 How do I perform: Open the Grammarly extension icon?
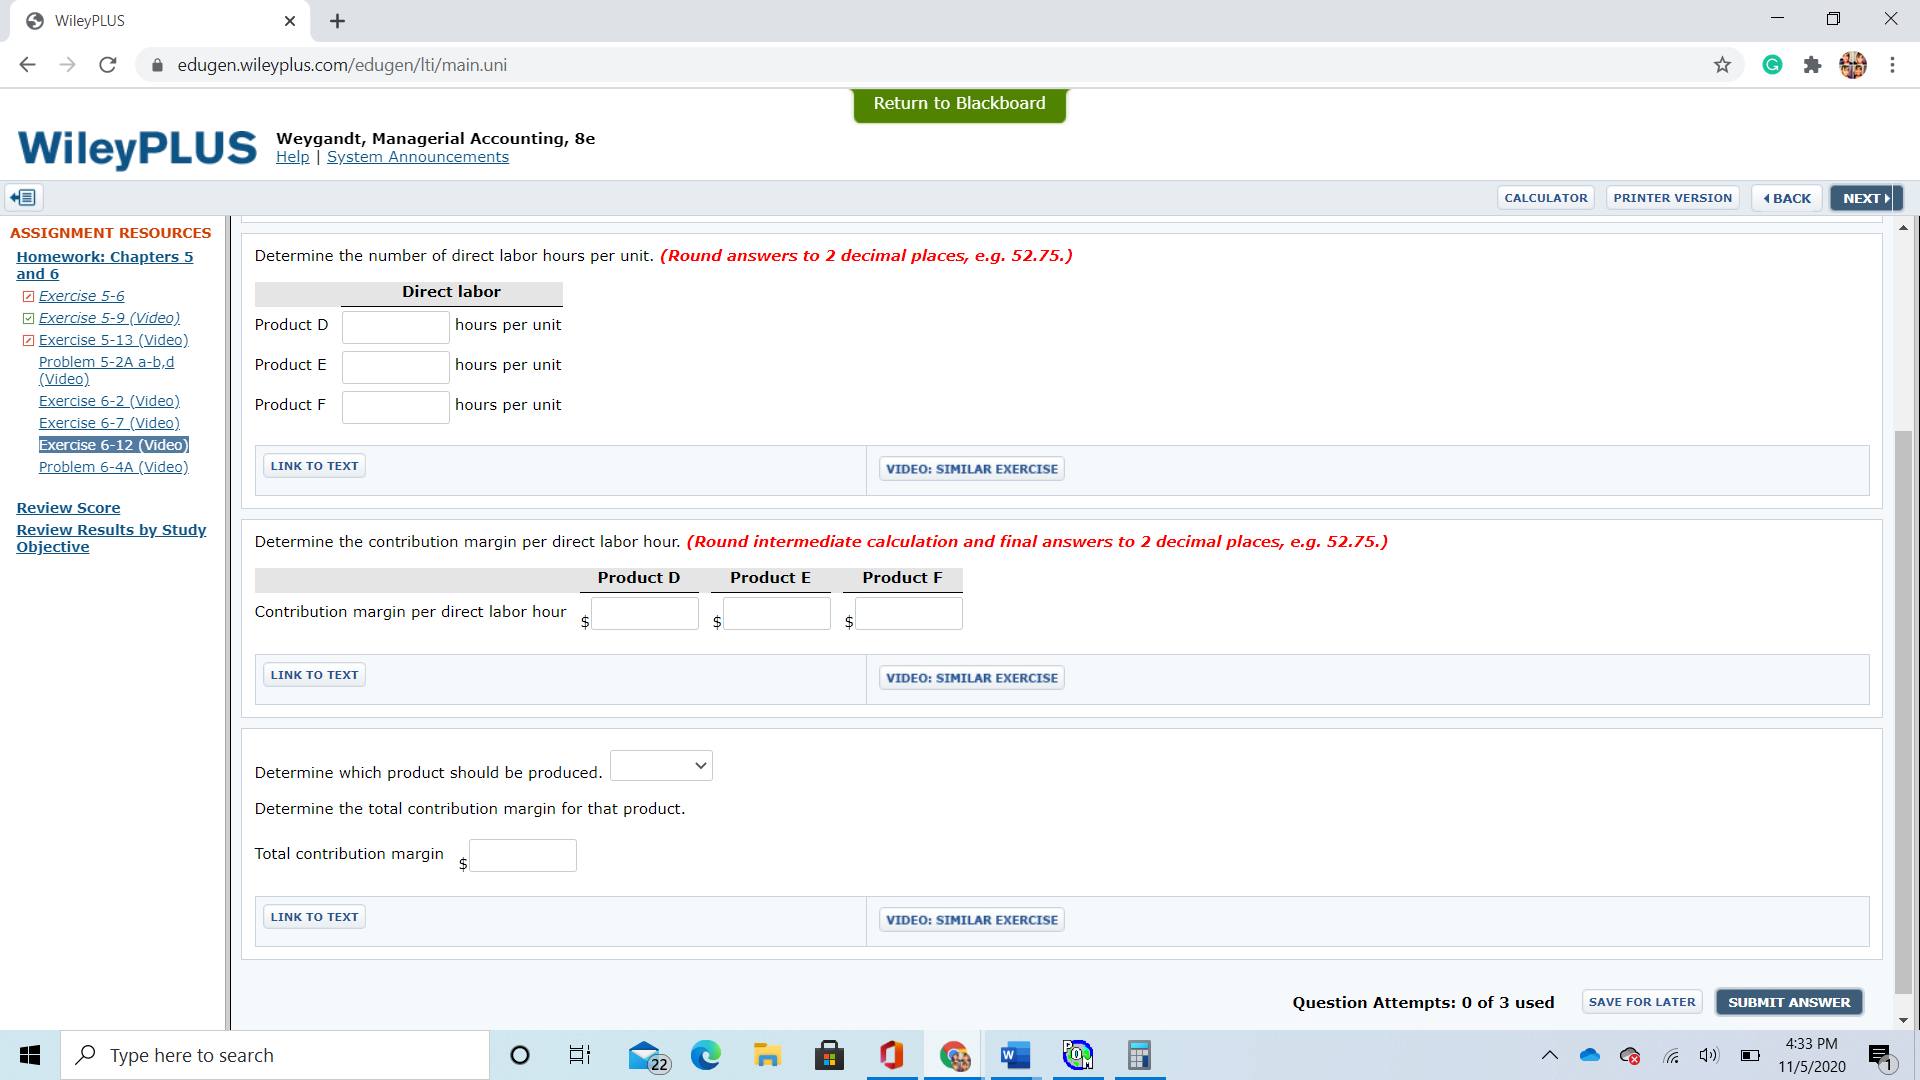[1772, 65]
